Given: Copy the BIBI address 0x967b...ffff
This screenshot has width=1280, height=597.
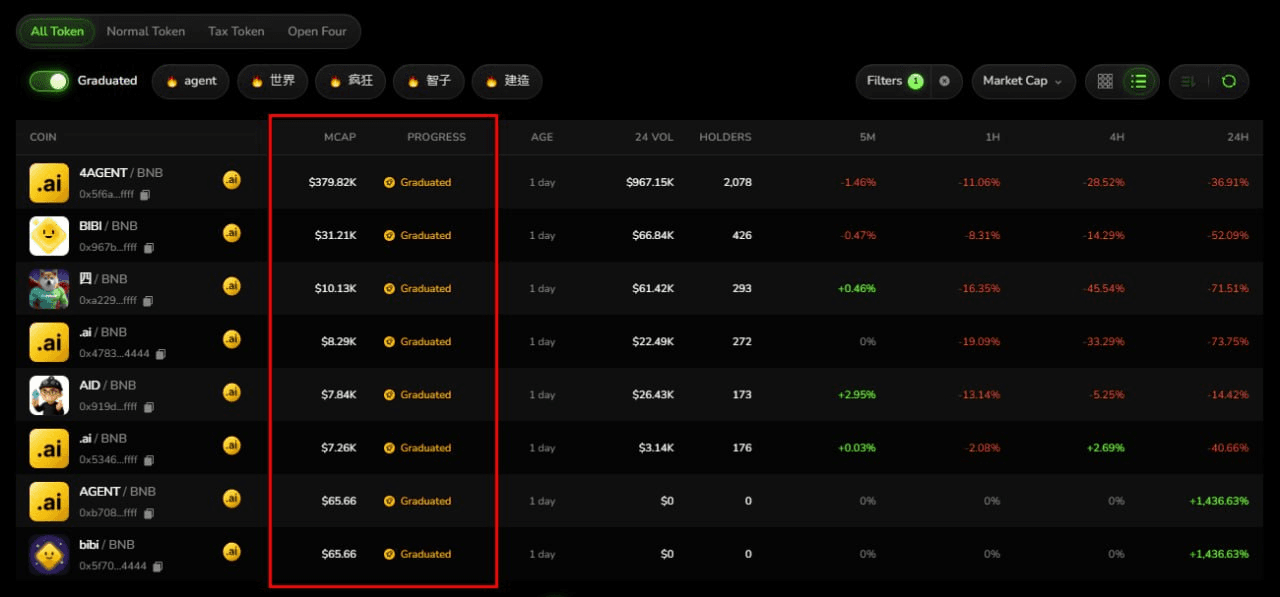Looking at the screenshot, I should 148,247.
